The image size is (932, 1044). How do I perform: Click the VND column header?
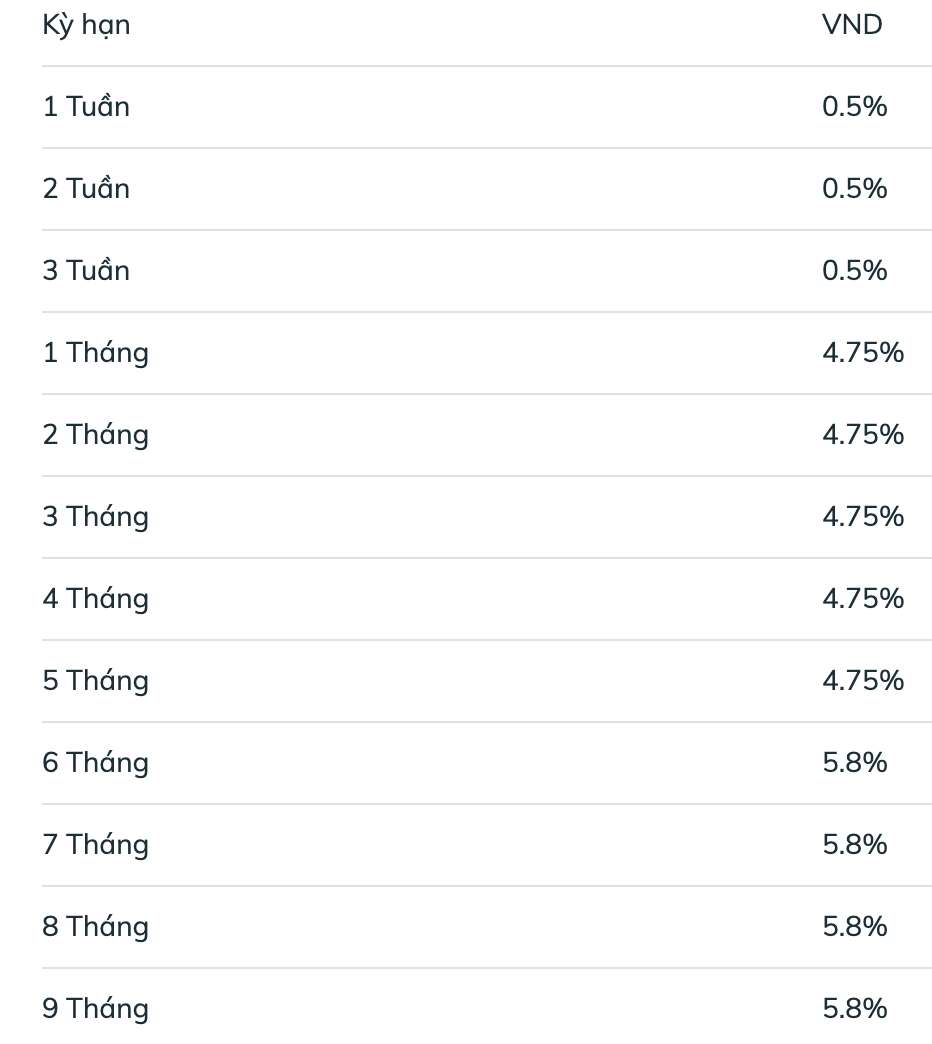click(x=852, y=26)
